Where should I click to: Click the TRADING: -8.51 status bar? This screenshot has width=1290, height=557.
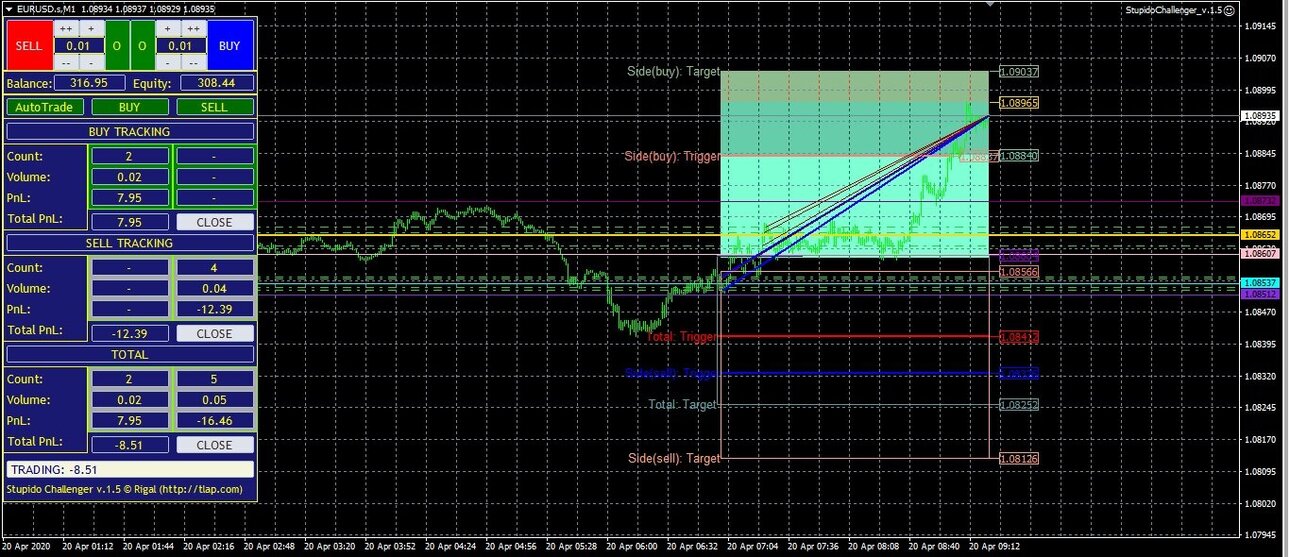[130, 469]
